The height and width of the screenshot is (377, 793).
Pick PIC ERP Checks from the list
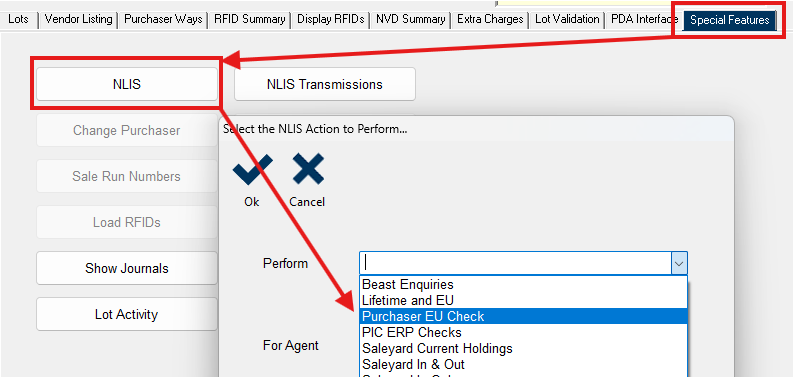(523, 332)
